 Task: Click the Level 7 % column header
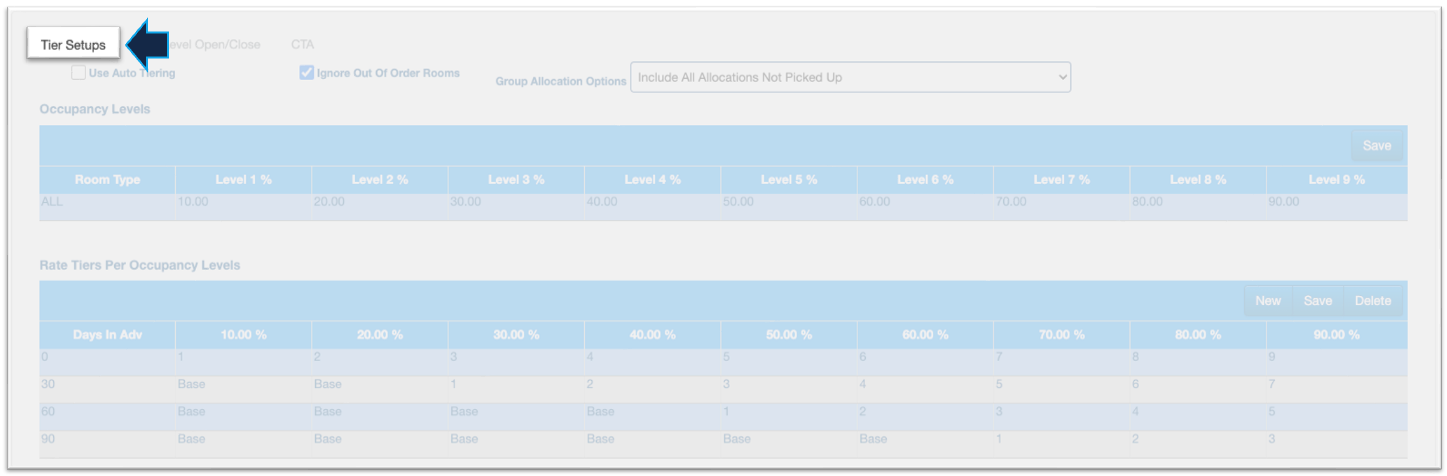point(1061,180)
